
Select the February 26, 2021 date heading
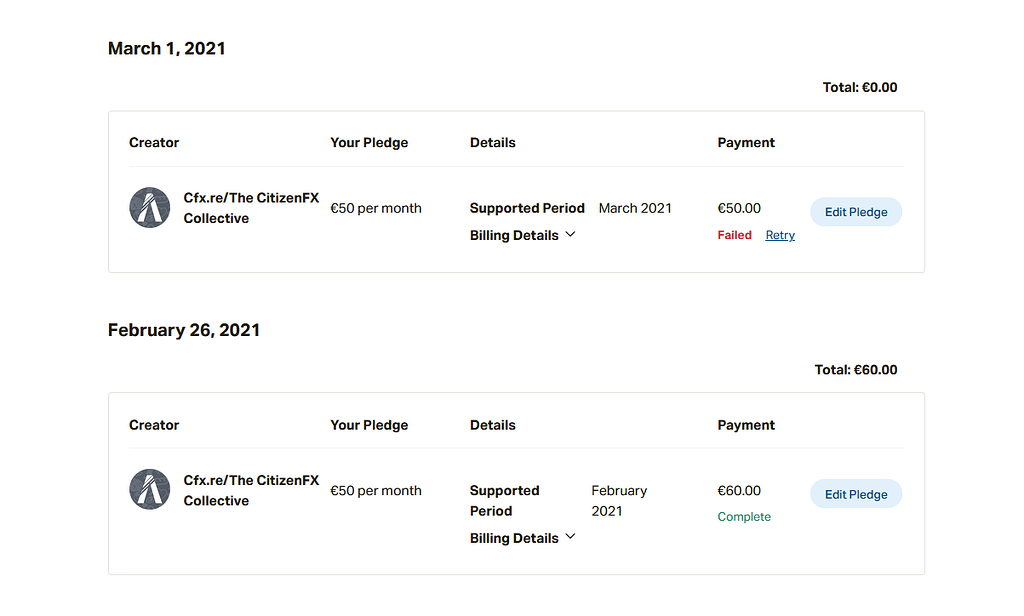click(x=184, y=330)
